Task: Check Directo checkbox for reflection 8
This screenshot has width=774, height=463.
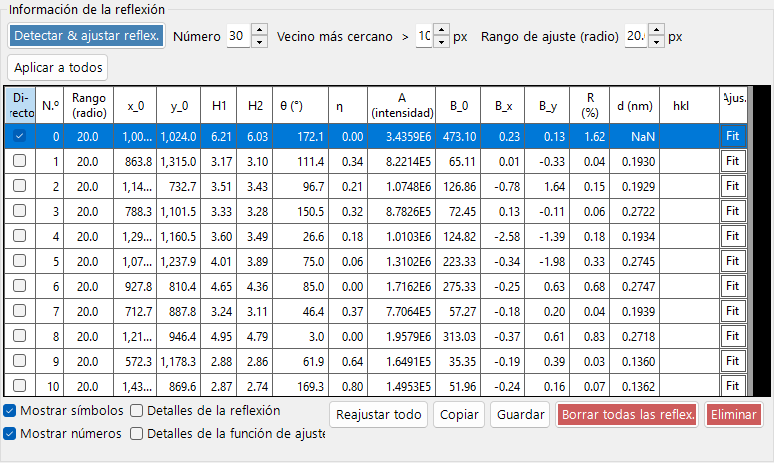Action: click(x=19, y=336)
